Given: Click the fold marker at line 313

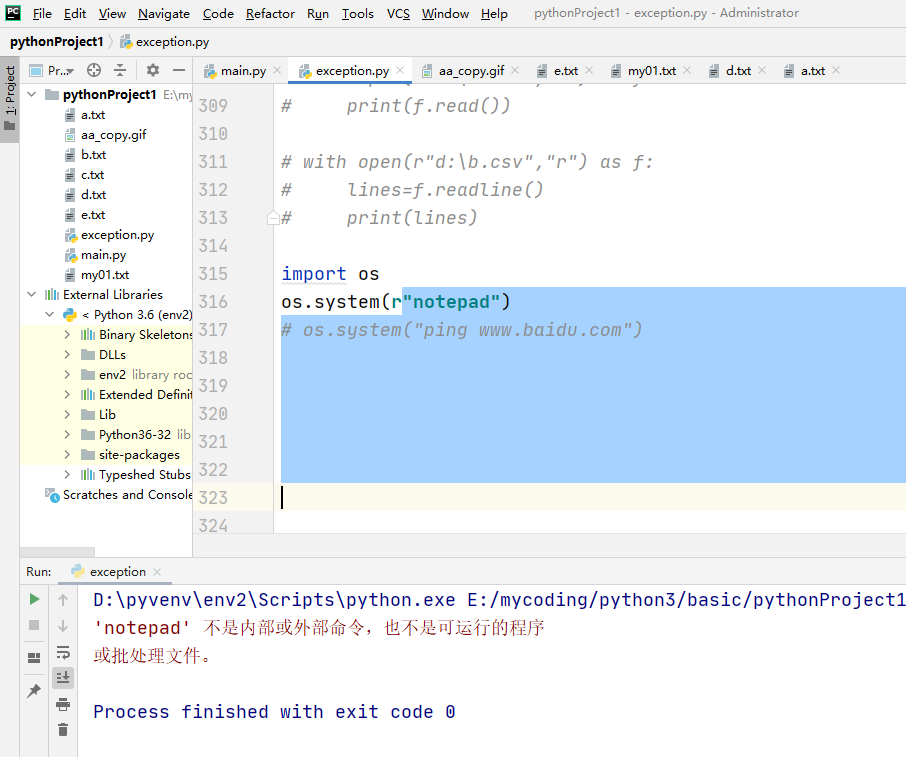Looking at the screenshot, I should tap(273, 218).
